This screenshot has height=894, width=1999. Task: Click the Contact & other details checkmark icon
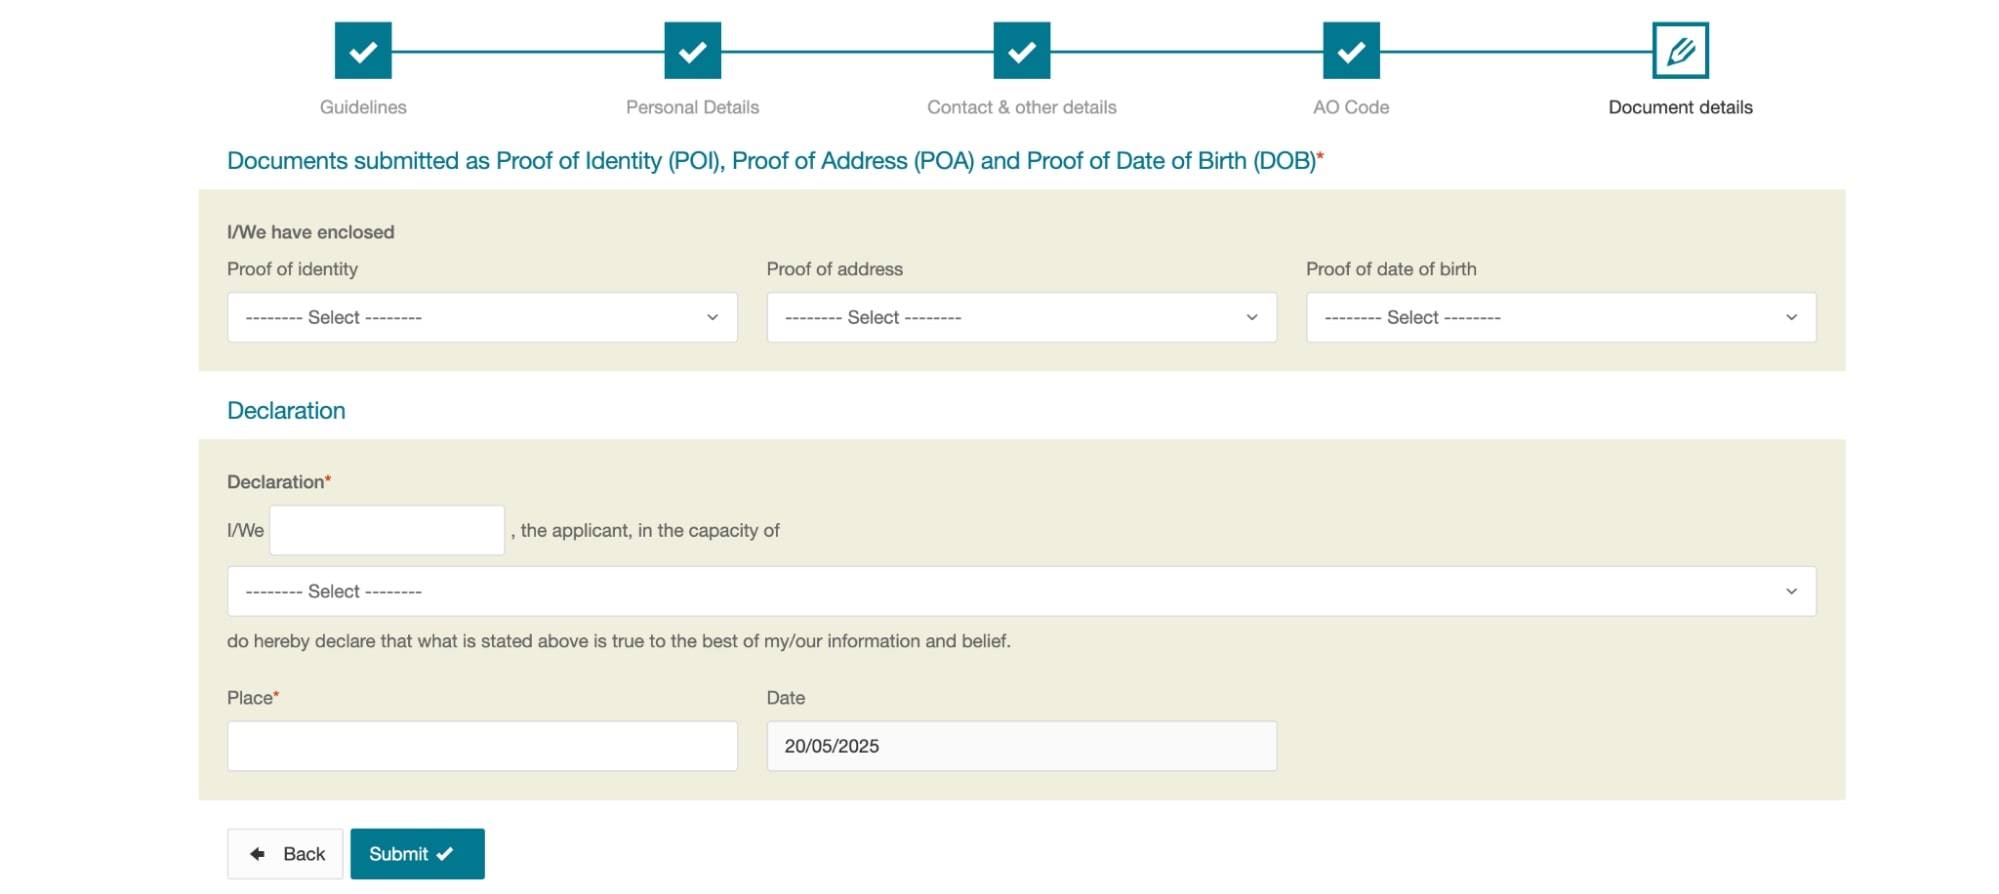(1022, 50)
